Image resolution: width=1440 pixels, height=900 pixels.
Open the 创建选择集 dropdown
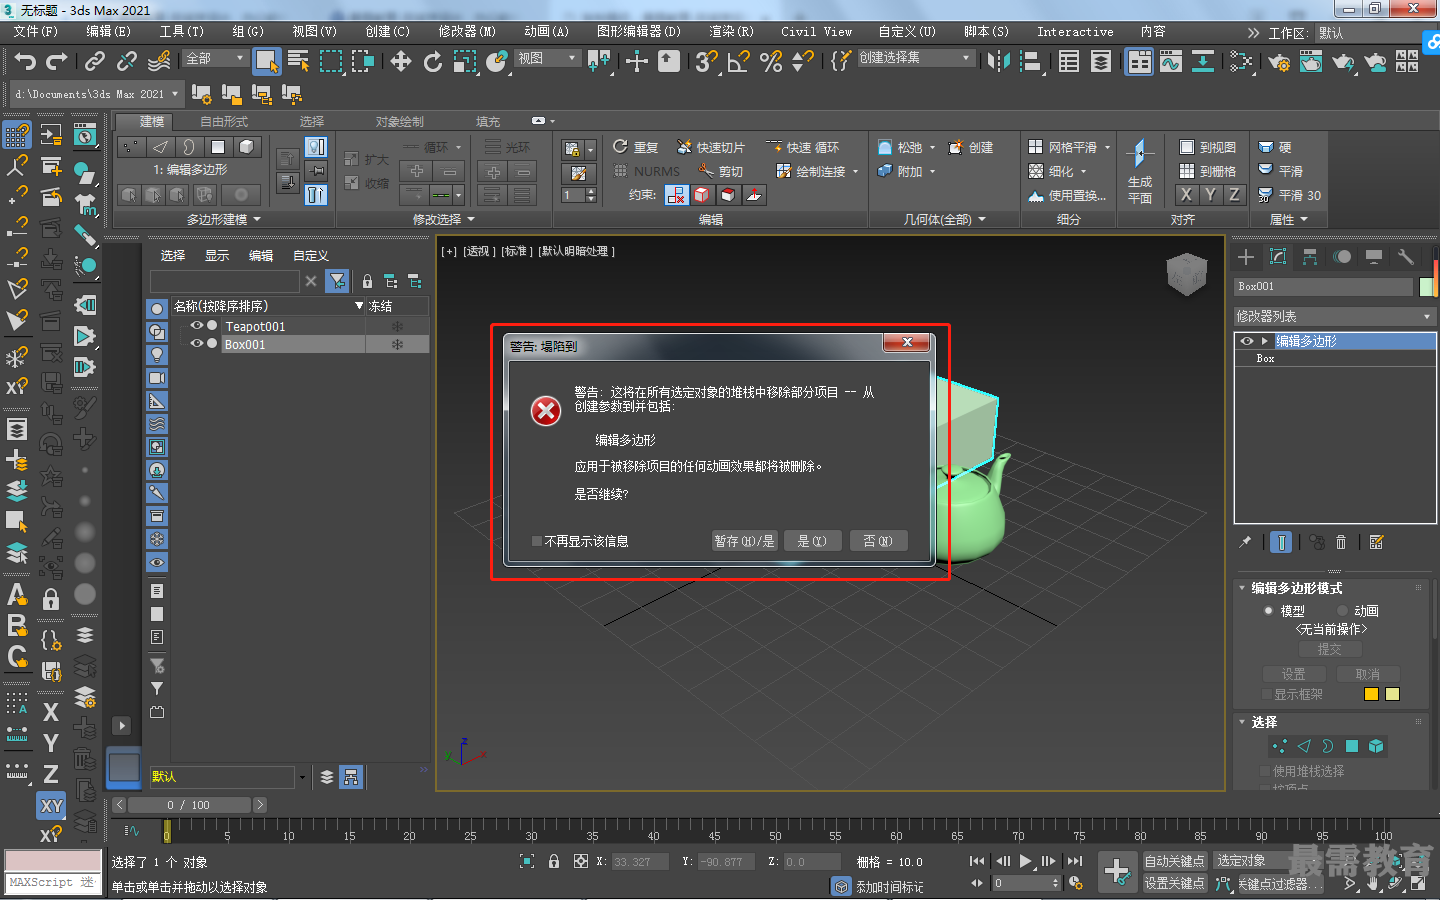[x=915, y=58]
